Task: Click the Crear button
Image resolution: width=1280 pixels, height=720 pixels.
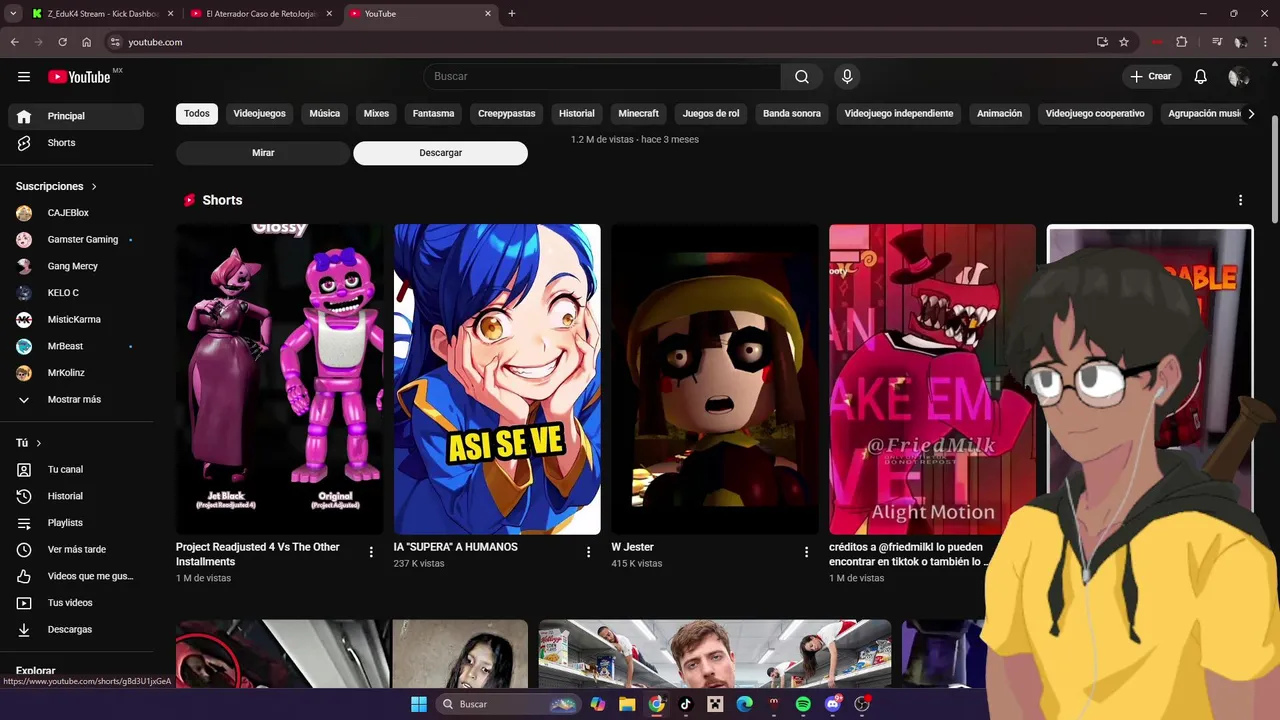Action: [1151, 77]
